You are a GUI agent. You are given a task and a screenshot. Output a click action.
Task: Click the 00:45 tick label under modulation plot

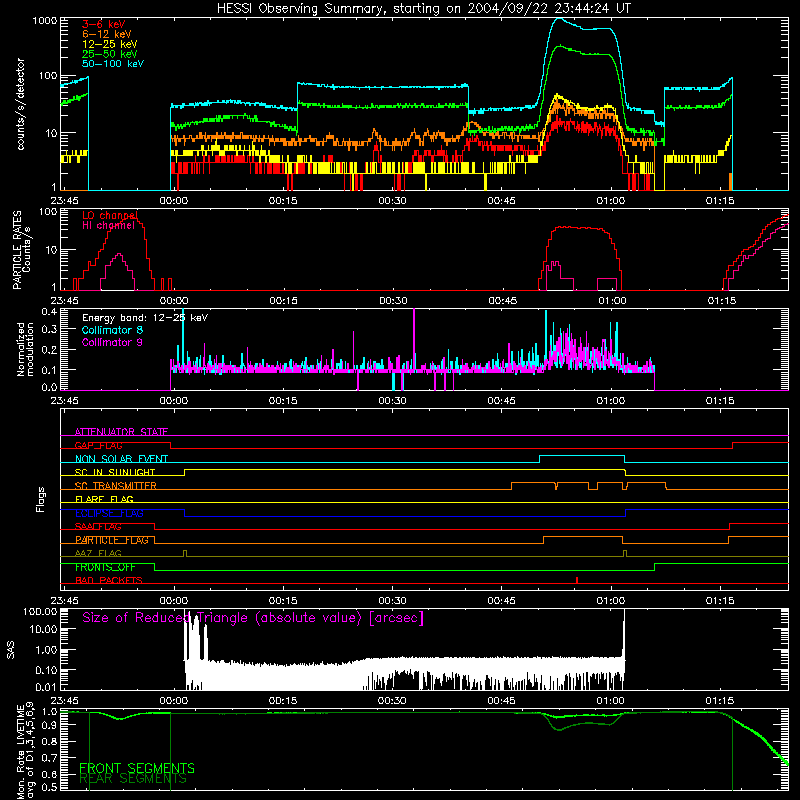502,401
